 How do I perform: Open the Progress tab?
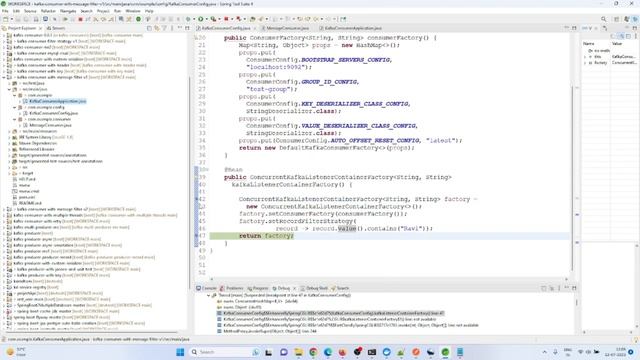(x=258, y=288)
